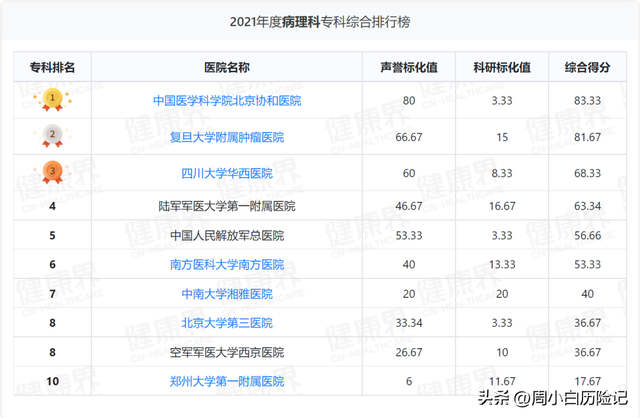This screenshot has width=640, height=418.
Task: Click total score 63.34 cell
Action: (588, 206)
